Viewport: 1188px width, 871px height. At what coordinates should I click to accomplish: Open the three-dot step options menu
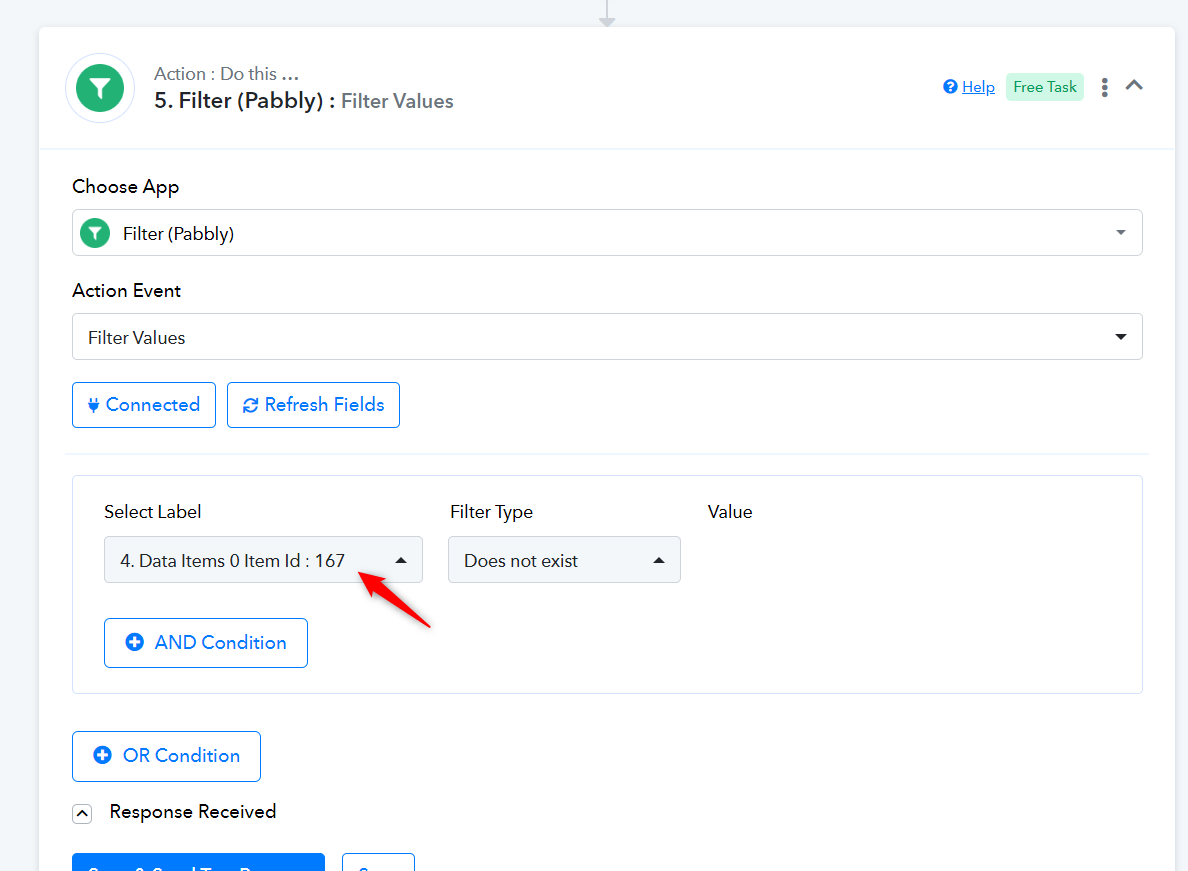(x=1105, y=87)
